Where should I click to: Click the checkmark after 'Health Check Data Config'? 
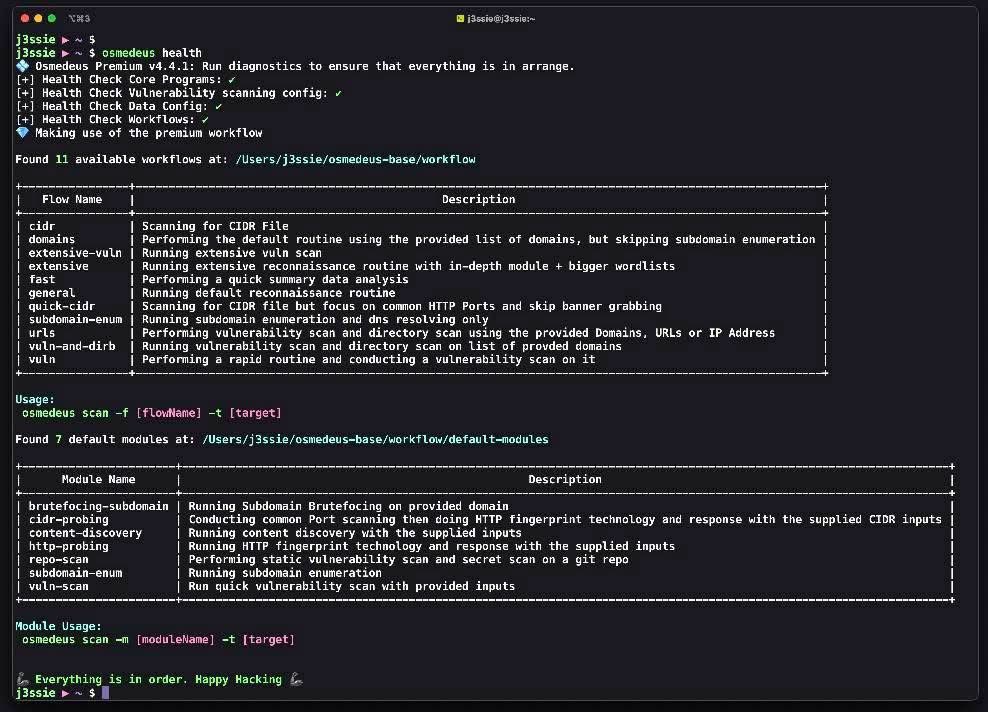(218, 106)
